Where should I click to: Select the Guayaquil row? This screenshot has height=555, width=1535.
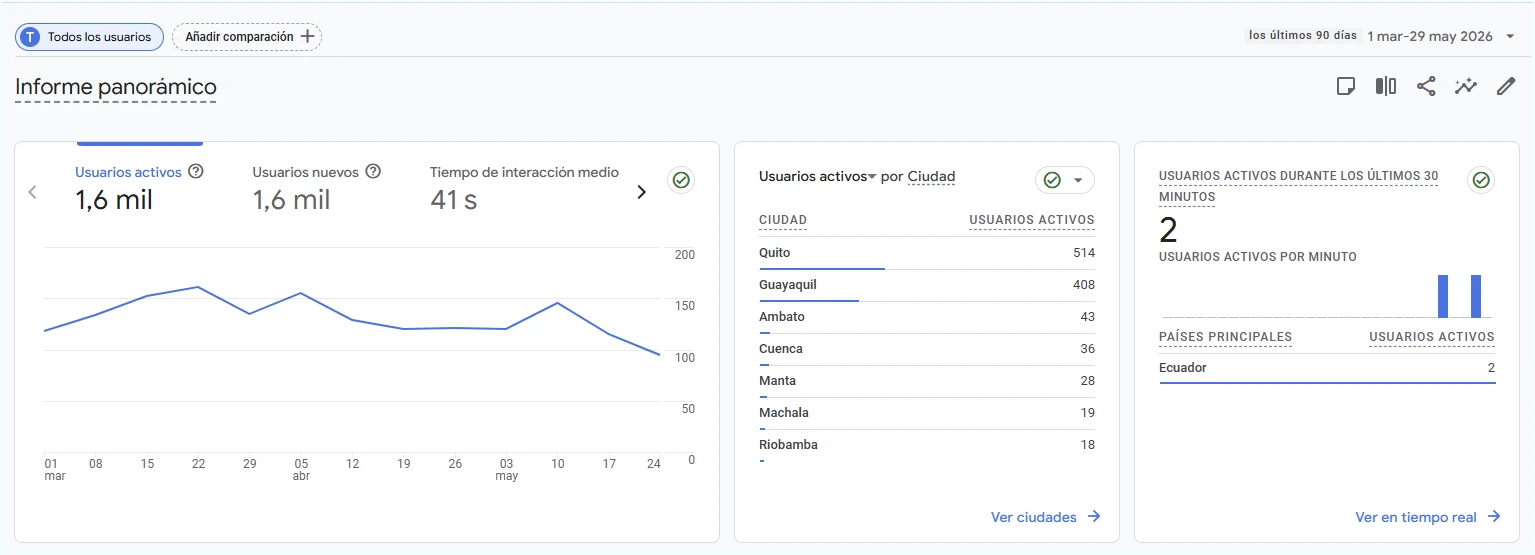[927, 286]
